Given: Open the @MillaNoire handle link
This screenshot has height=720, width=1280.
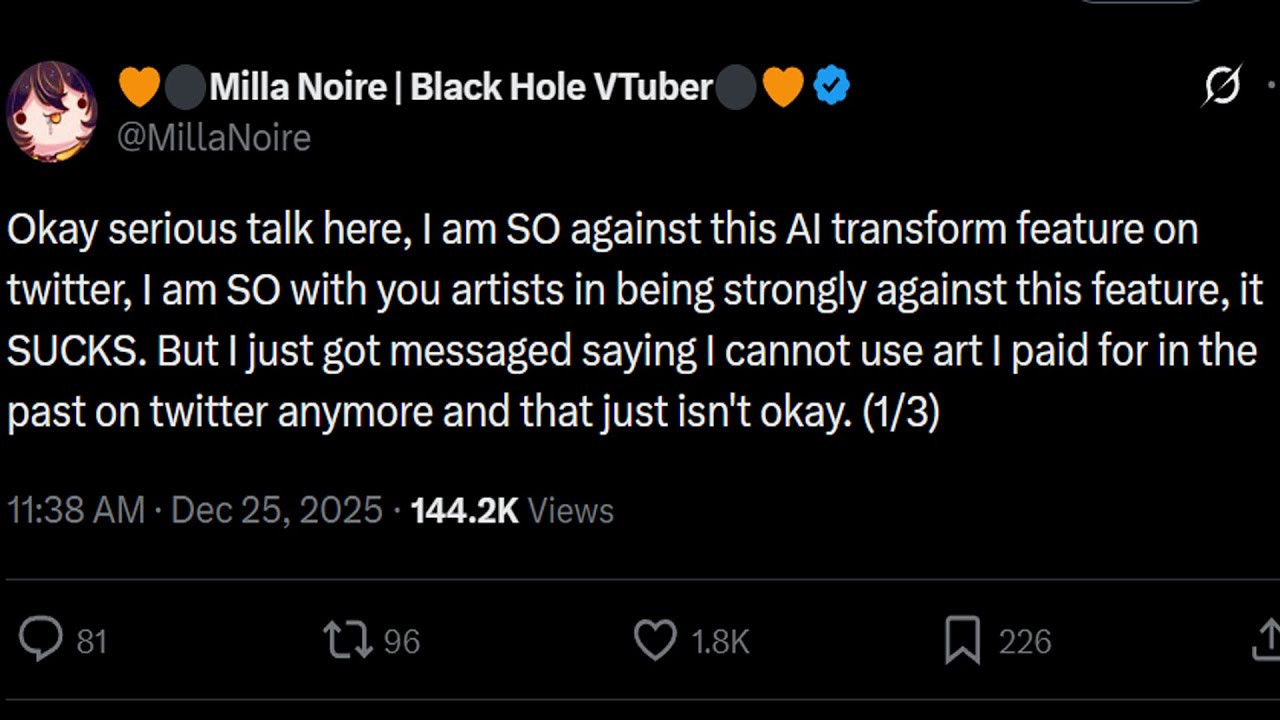Looking at the screenshot, I should click(x=214, y=137).
